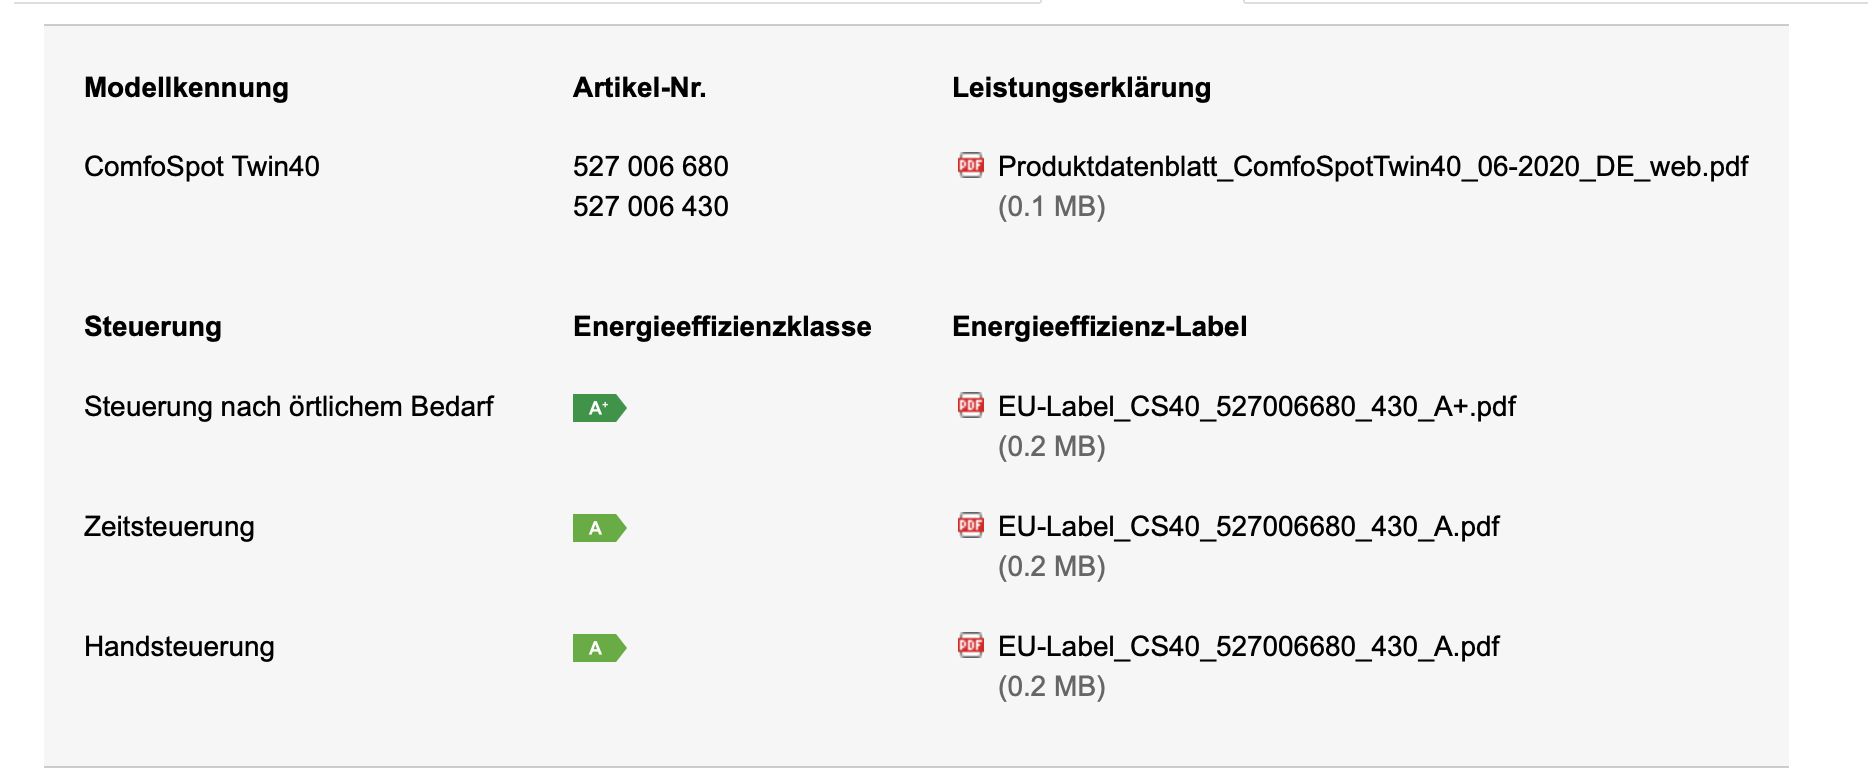Click ComfoSpot Twin40 model name
1868x784 pixels.
202,166
